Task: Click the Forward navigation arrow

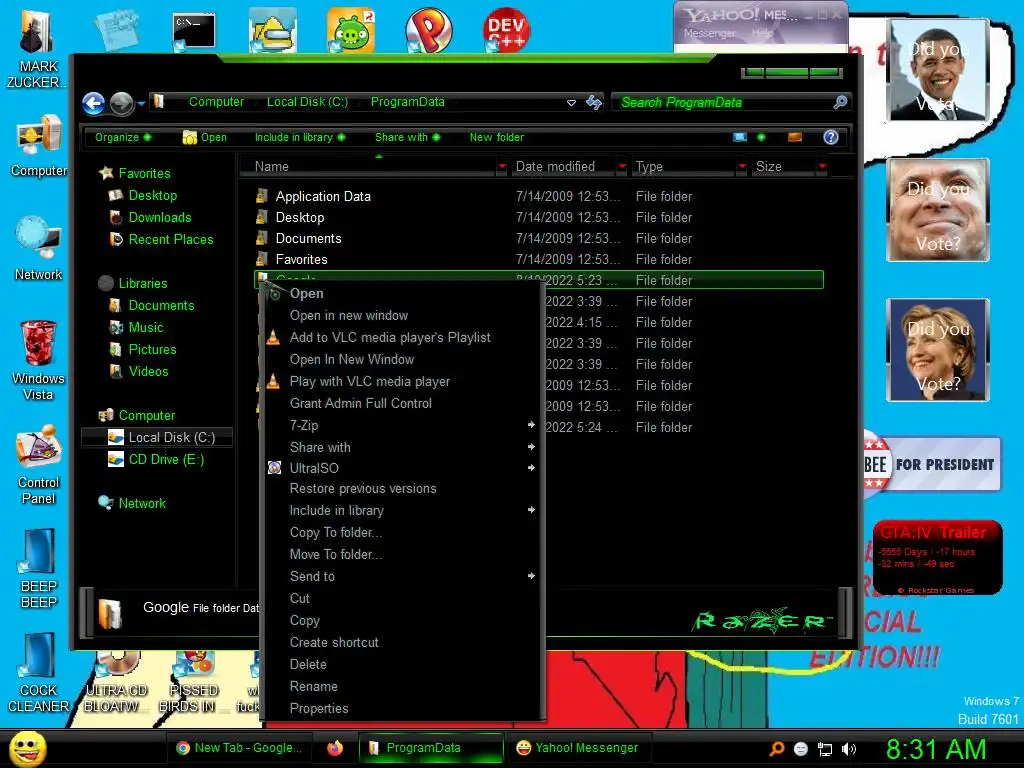Action: click(121, 103)
